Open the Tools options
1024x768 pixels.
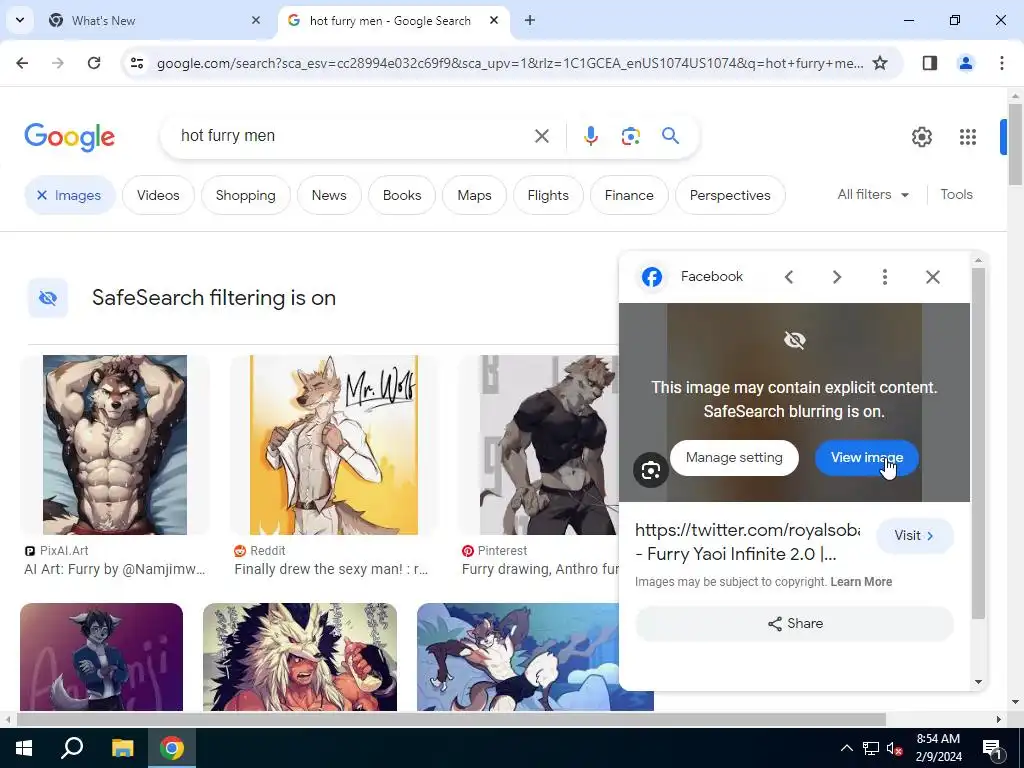click(x=956, y=195)
